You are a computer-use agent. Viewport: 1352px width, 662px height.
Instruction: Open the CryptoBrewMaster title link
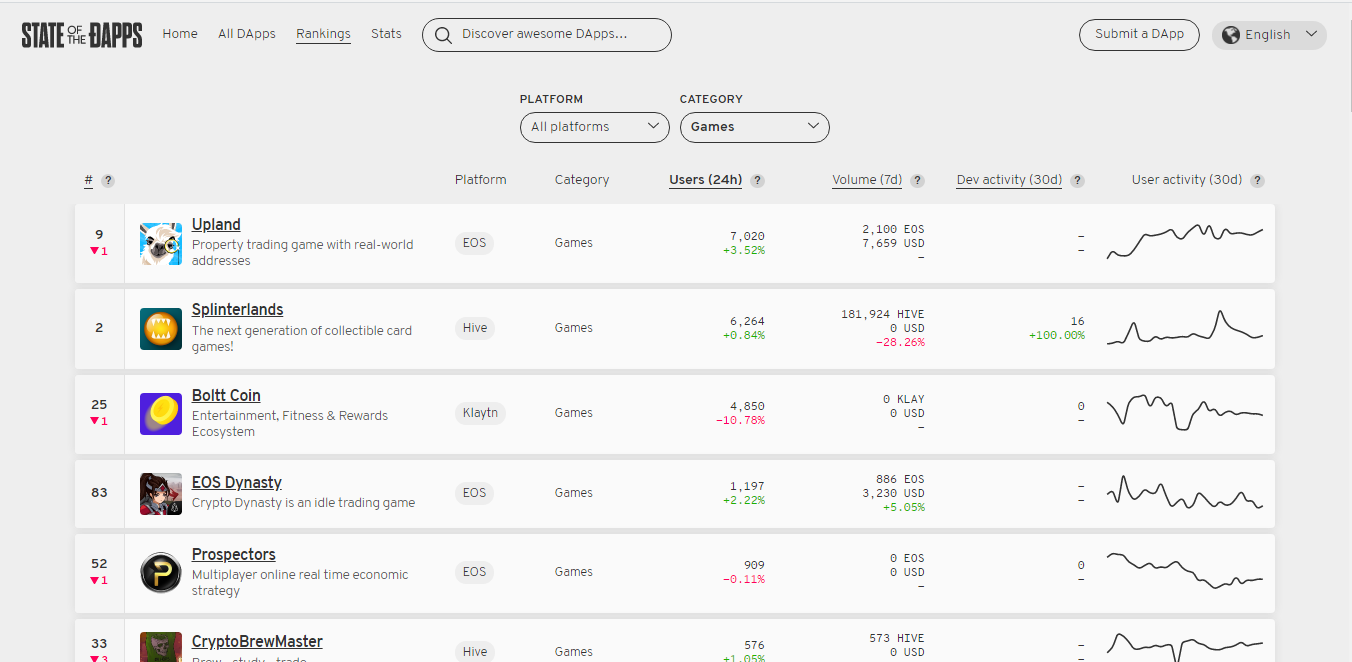point(257,642)
